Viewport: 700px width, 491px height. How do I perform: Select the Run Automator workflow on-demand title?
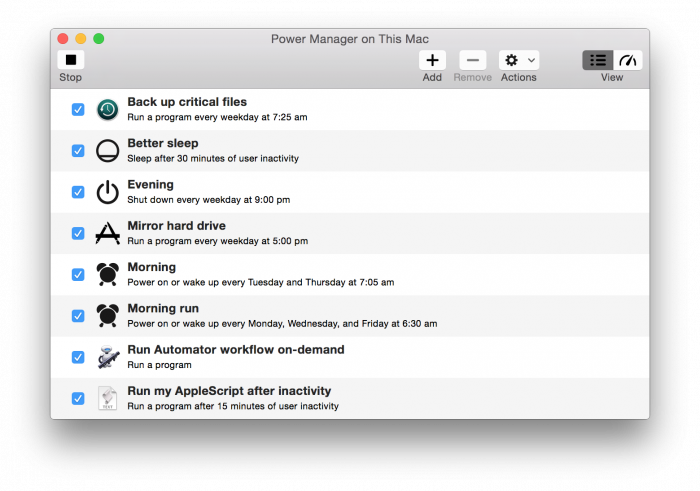tap(235, 350)
